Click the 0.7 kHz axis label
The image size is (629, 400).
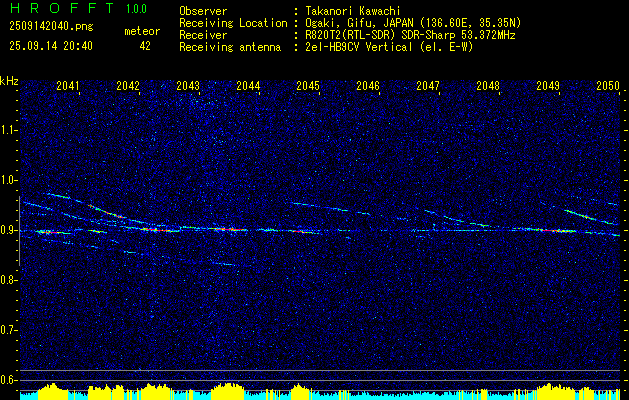coord(8,330)
